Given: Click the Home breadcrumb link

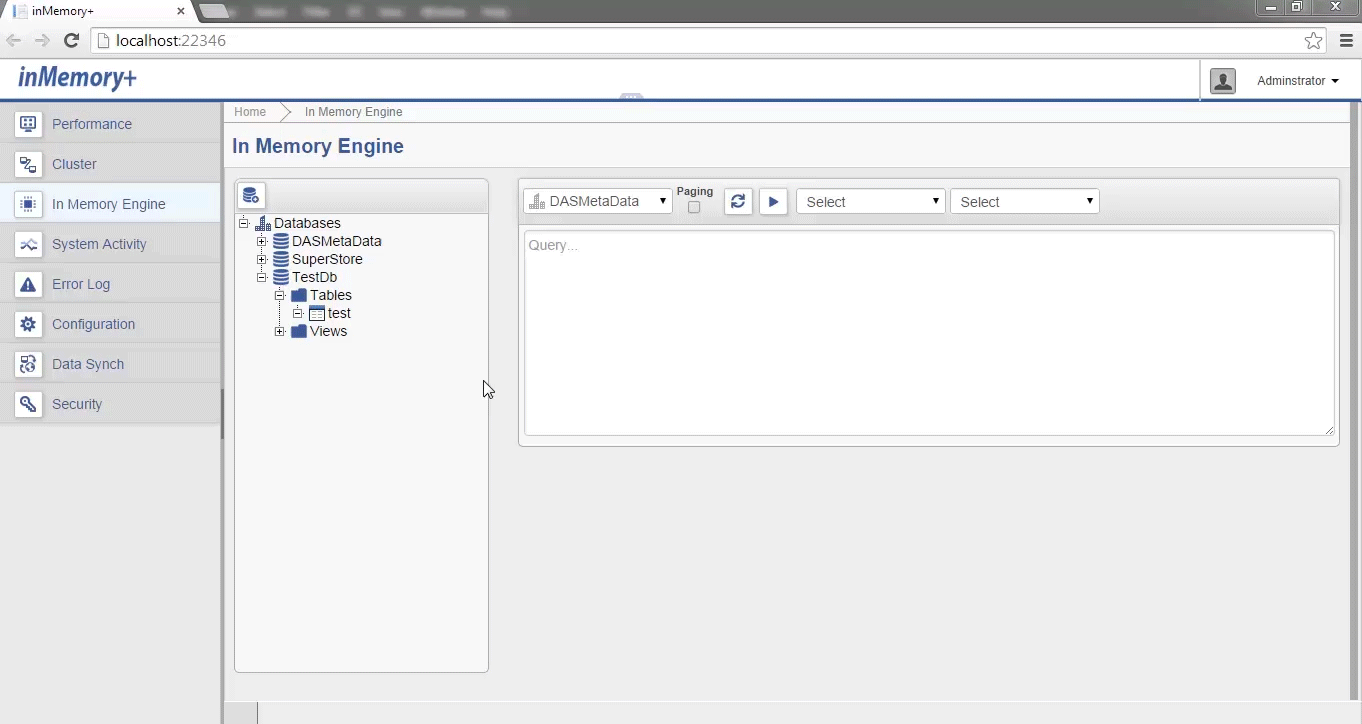Looking at the screenshot, I should click(x=250, y=112).
